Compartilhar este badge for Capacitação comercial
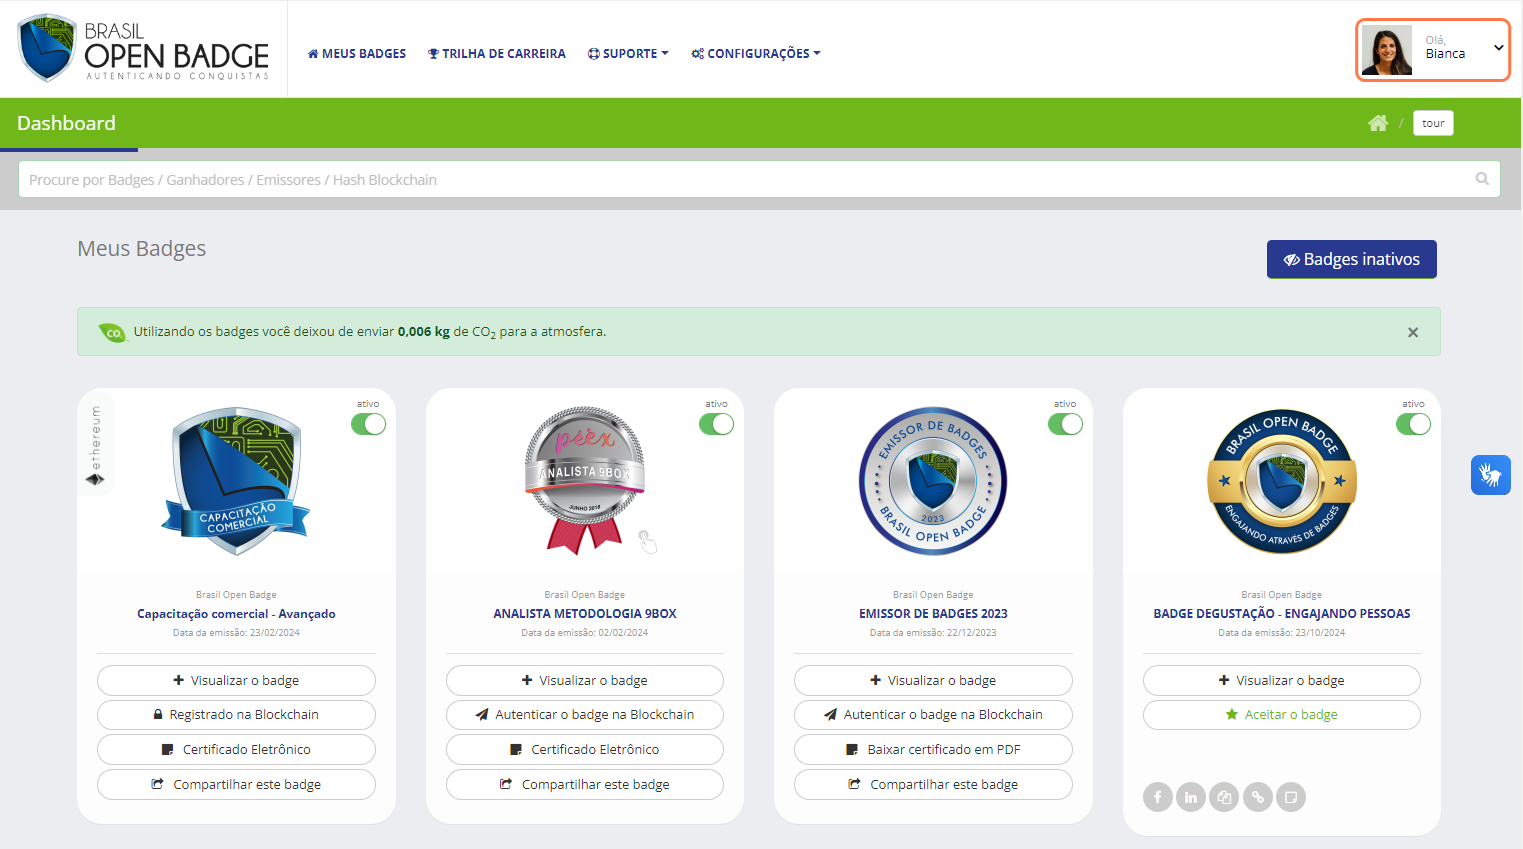Viewport: 1523px width, 849px height. pos(236,784)
